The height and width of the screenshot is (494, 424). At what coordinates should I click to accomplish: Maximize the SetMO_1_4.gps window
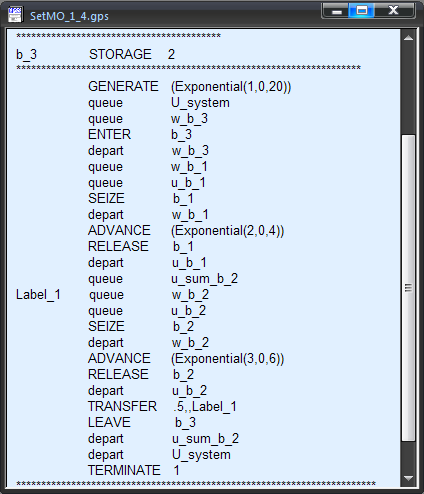tap(362, 11)
